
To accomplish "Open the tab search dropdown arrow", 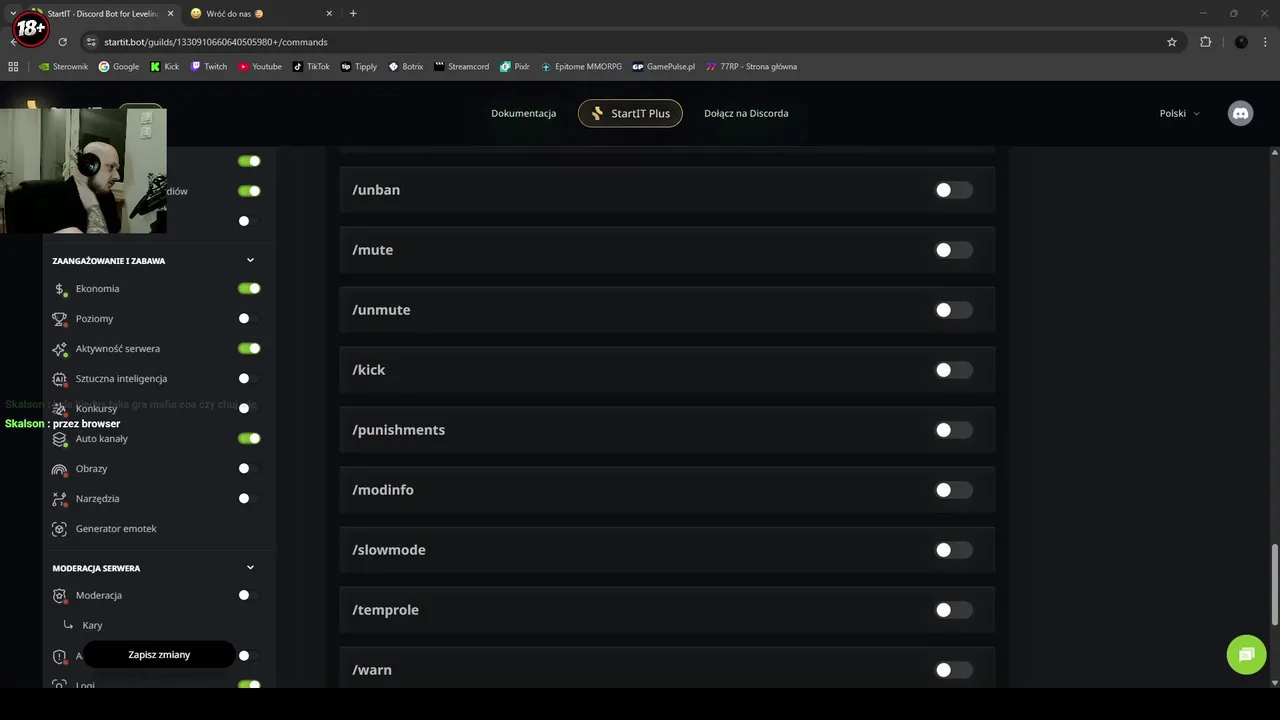I will tap(13, 13).
